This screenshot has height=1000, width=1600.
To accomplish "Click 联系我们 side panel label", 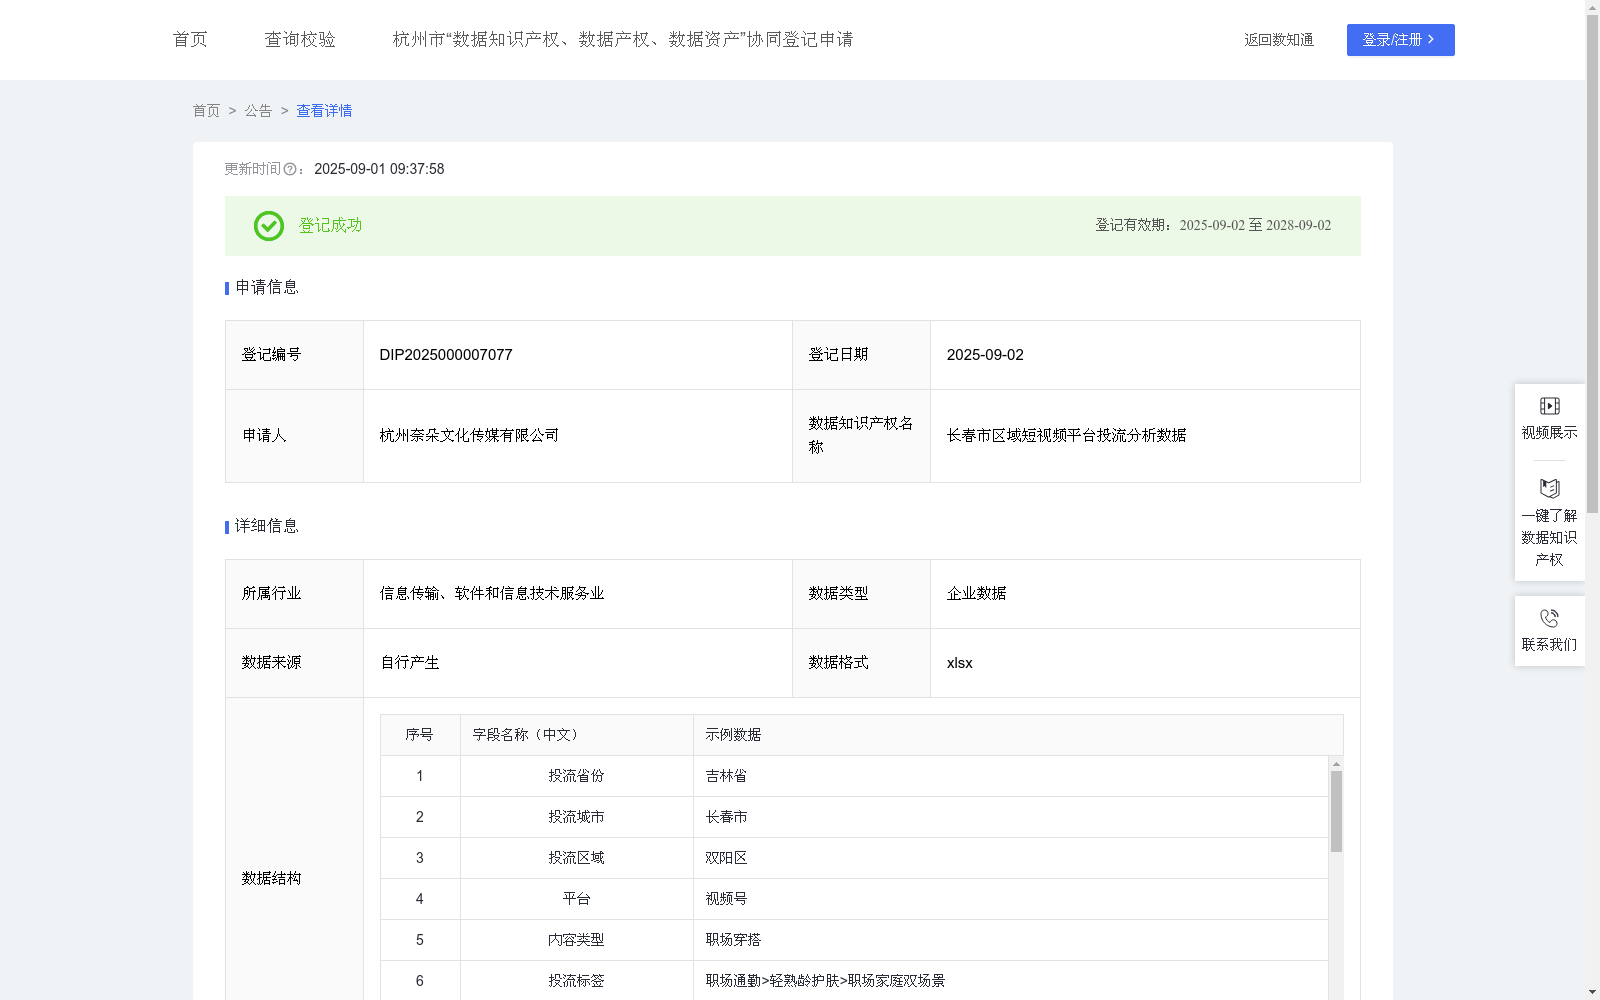I will (x=1549, y=645).
